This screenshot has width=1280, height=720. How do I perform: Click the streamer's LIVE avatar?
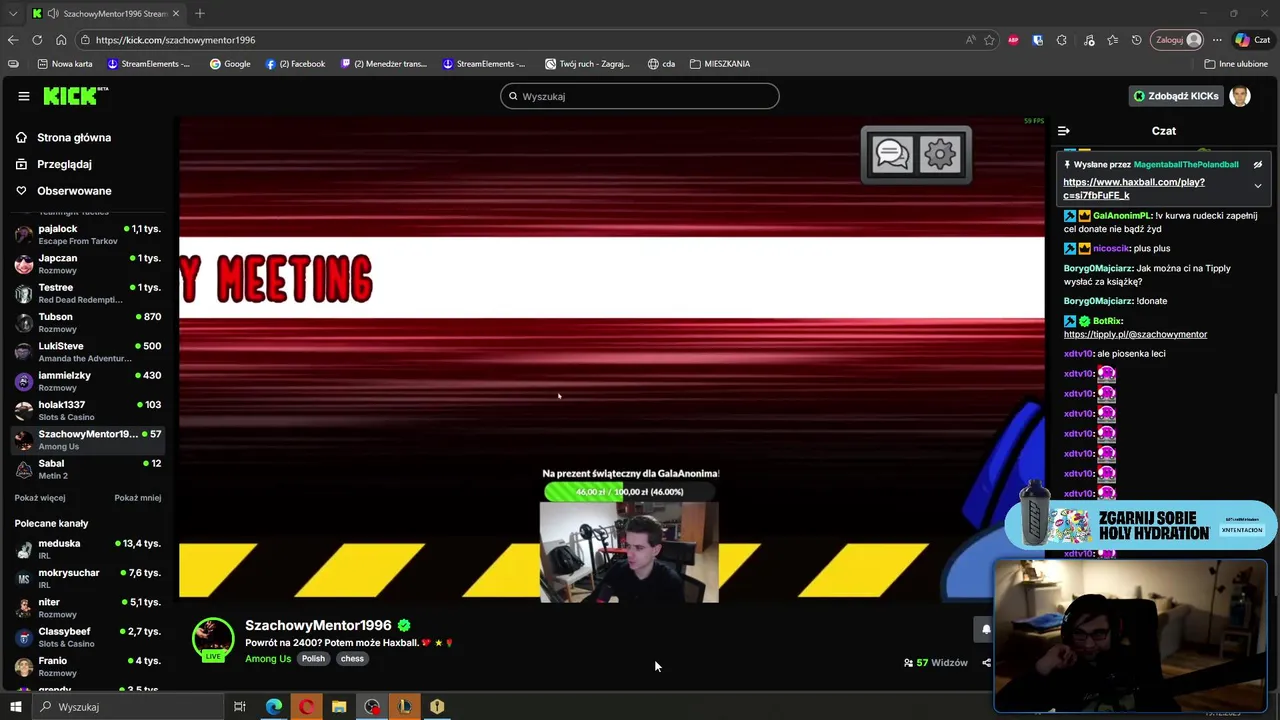tap(213, 640)
